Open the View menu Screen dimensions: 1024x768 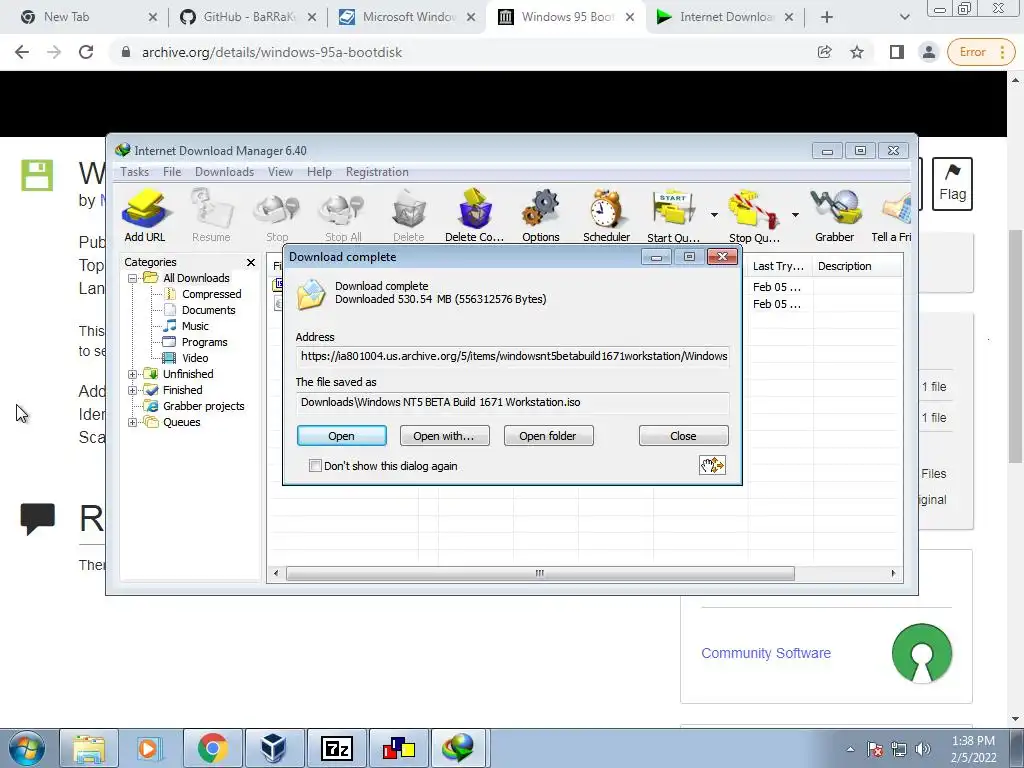pyautogui.click(x=280, y=172)
